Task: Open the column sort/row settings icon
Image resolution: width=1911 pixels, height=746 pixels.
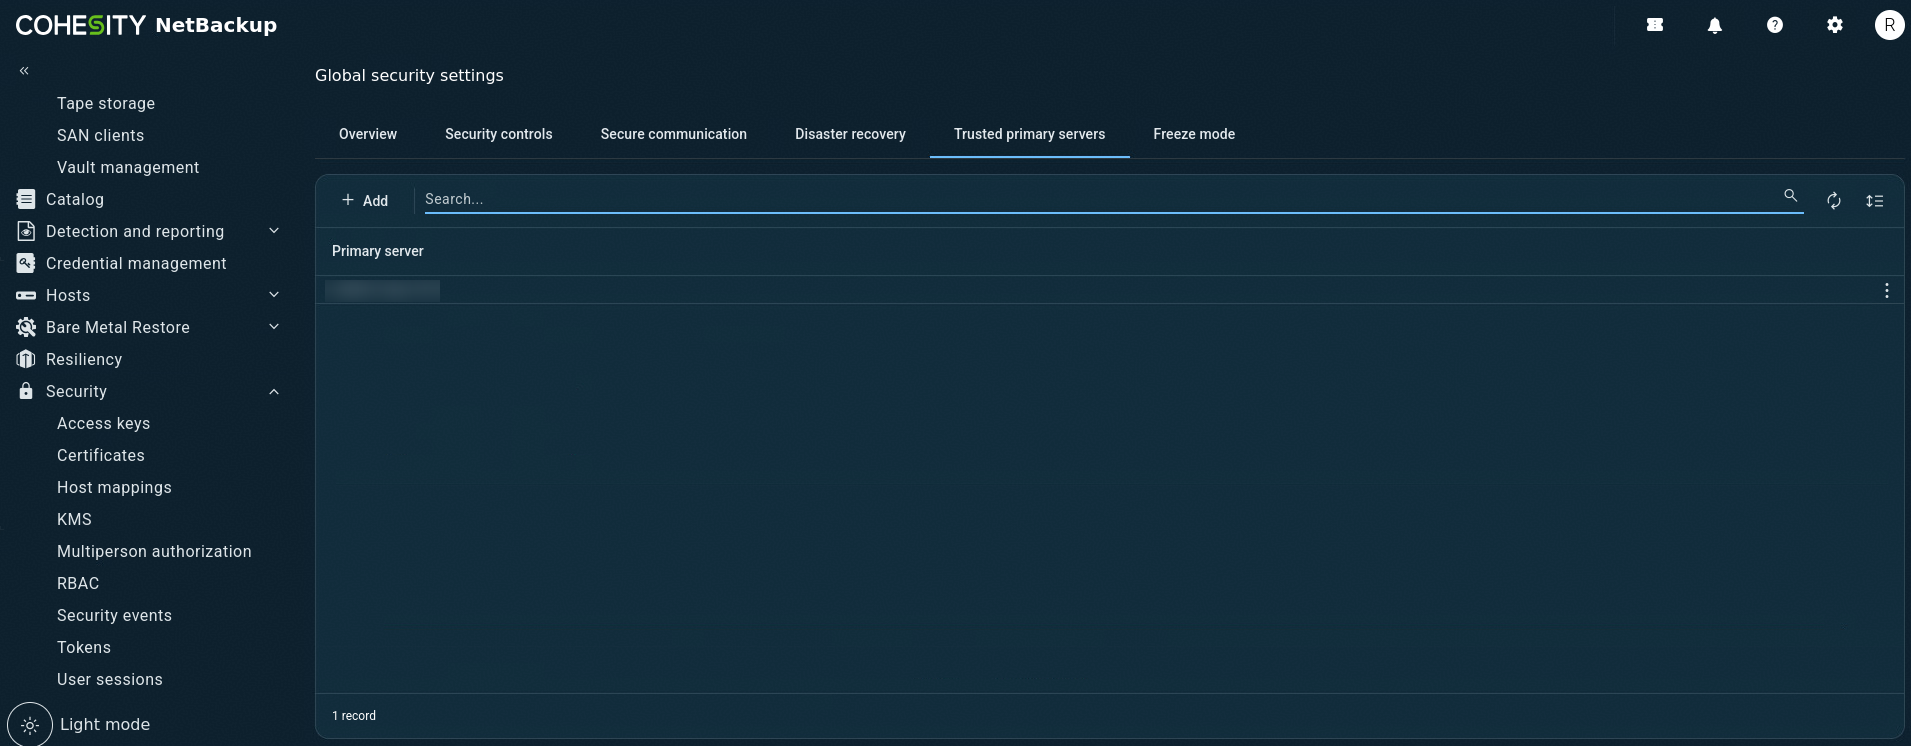Action: [1875, 201]
